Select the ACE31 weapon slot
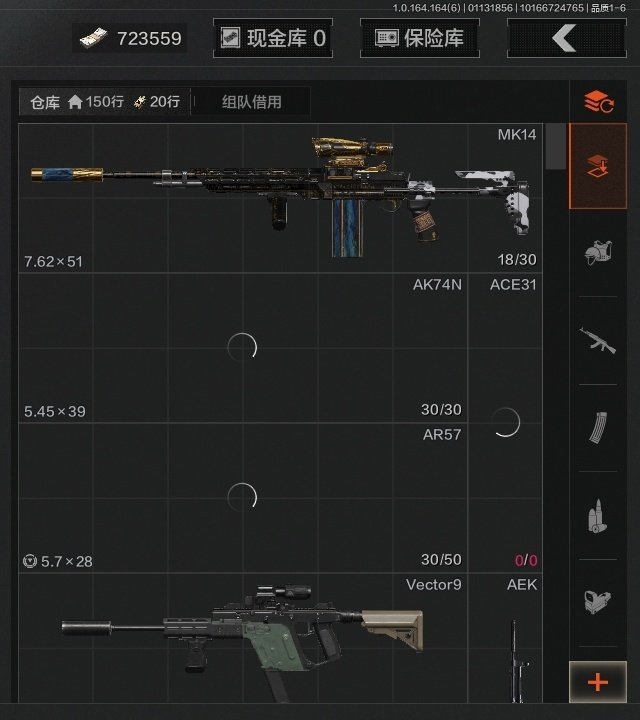The width and height of the screenshot is (640, 720). click(505, 422)
